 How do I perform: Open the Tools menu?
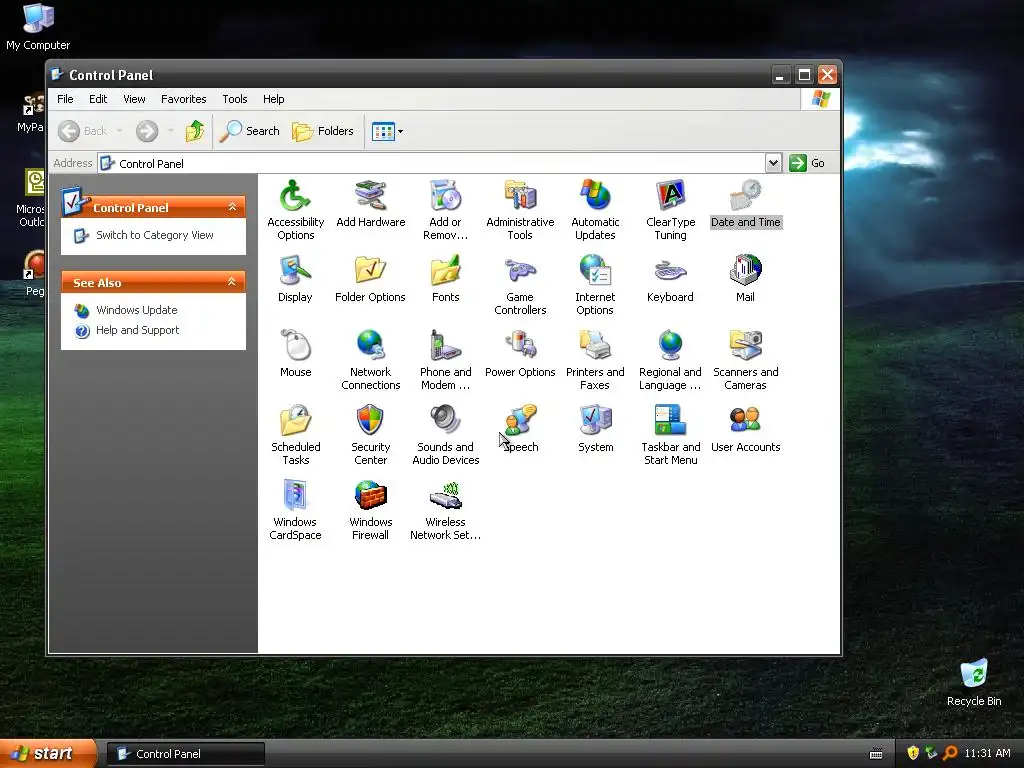pyautogui.click(x=234, y=99)
